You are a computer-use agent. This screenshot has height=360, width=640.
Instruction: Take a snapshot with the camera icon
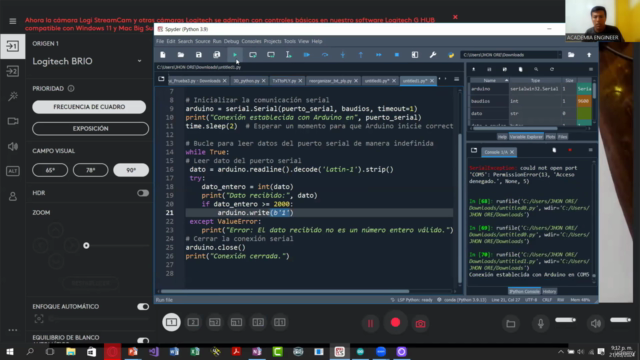(420, 324)
